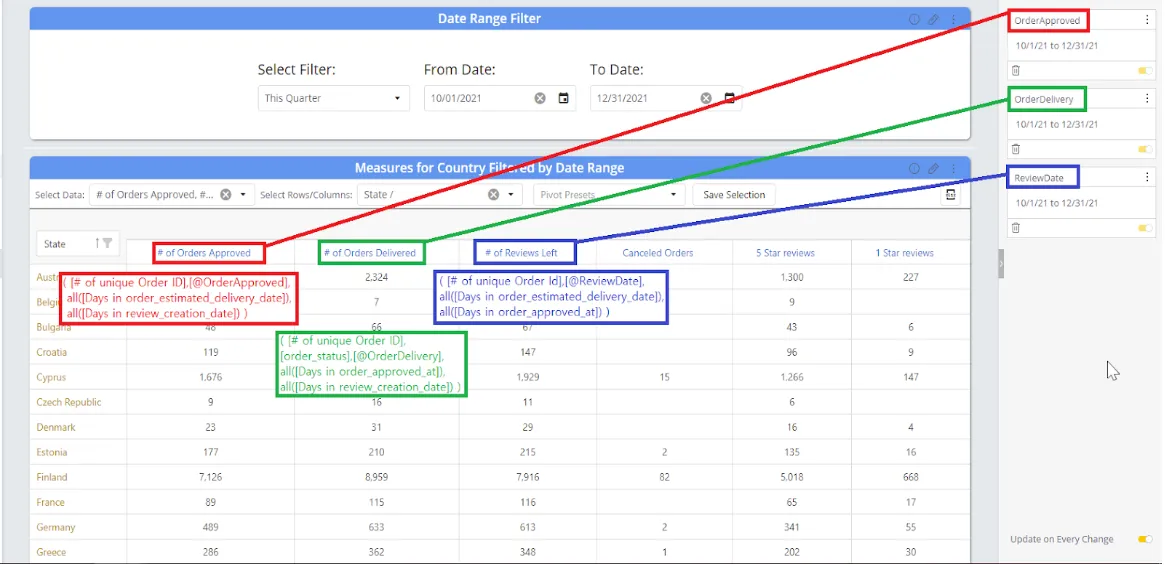Viewport: 1165px width, 565px height.
Task: Click the Canceled Orders column header
Action: click(x=658, y=253)
